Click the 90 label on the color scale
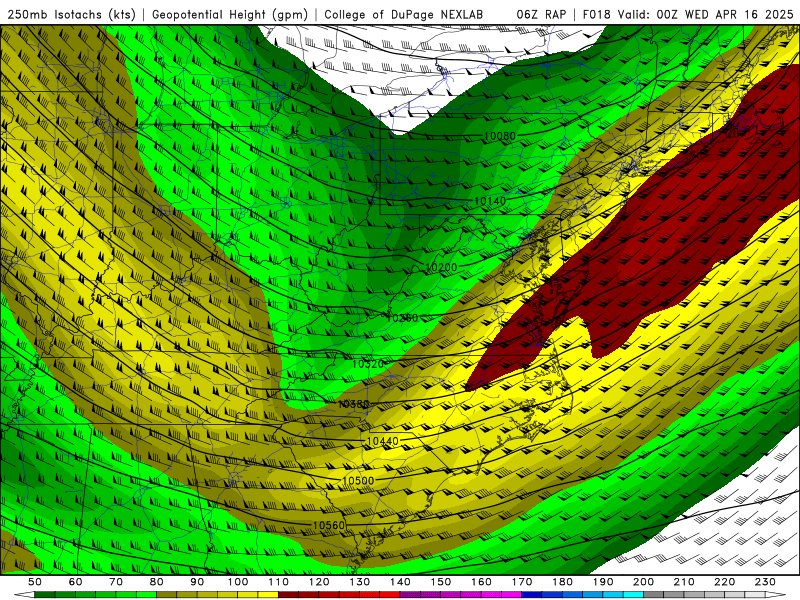The height and width of the screenshot is (600, 800). pyautogui.click(x=197, y=582)
